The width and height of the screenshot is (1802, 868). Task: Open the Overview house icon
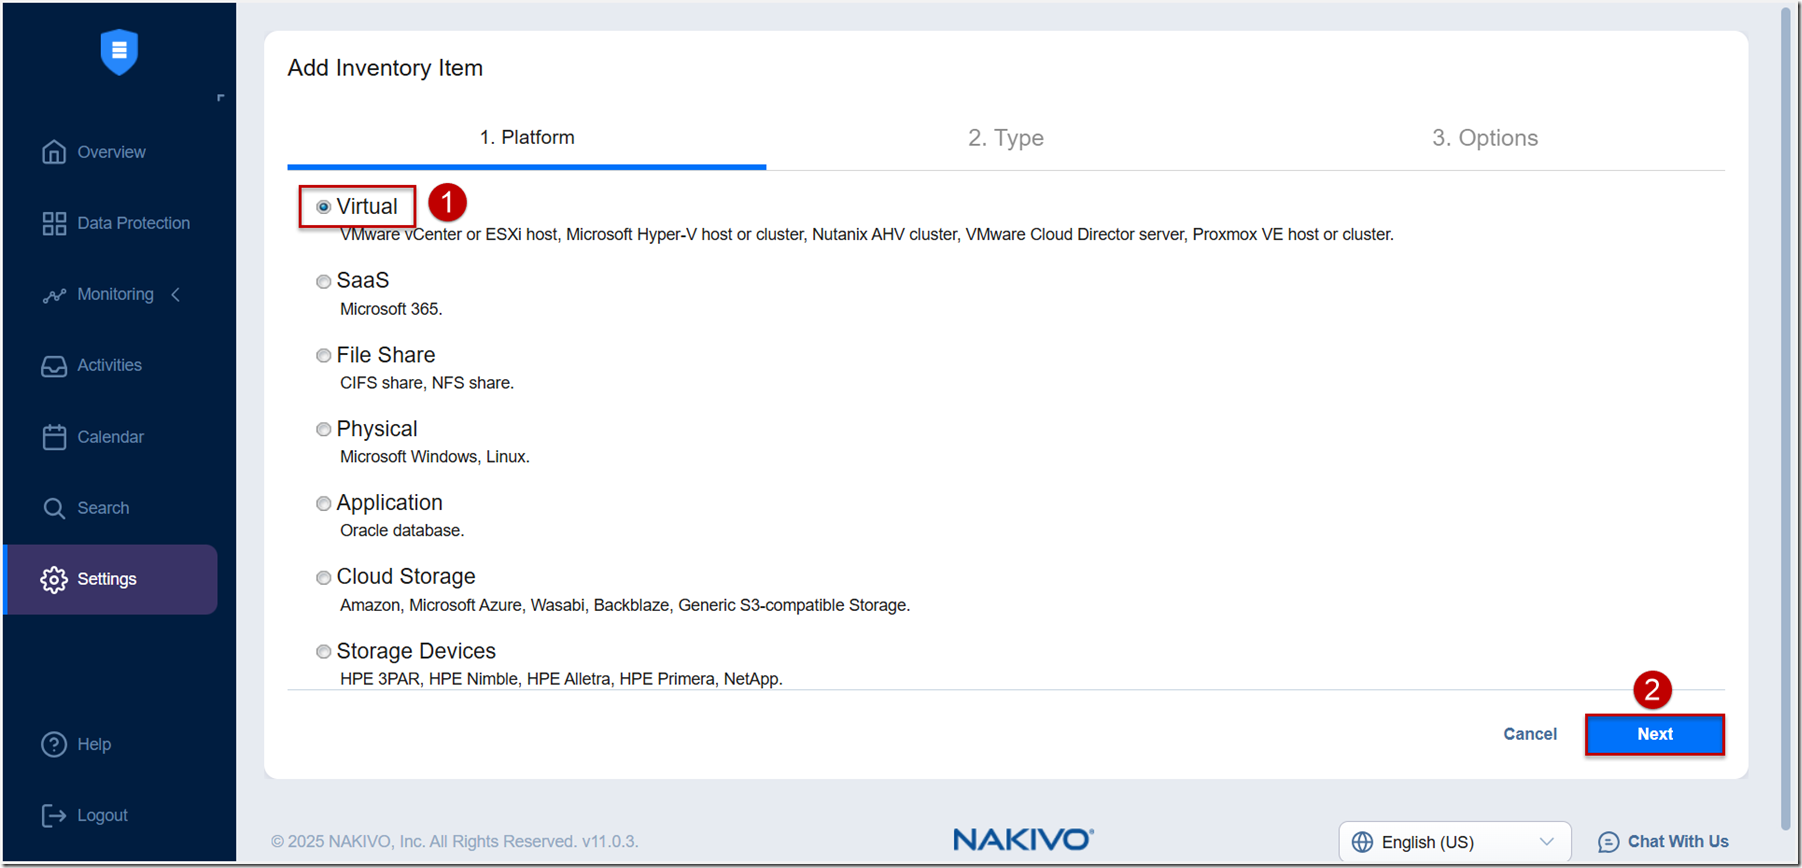(x=54, y=152)
